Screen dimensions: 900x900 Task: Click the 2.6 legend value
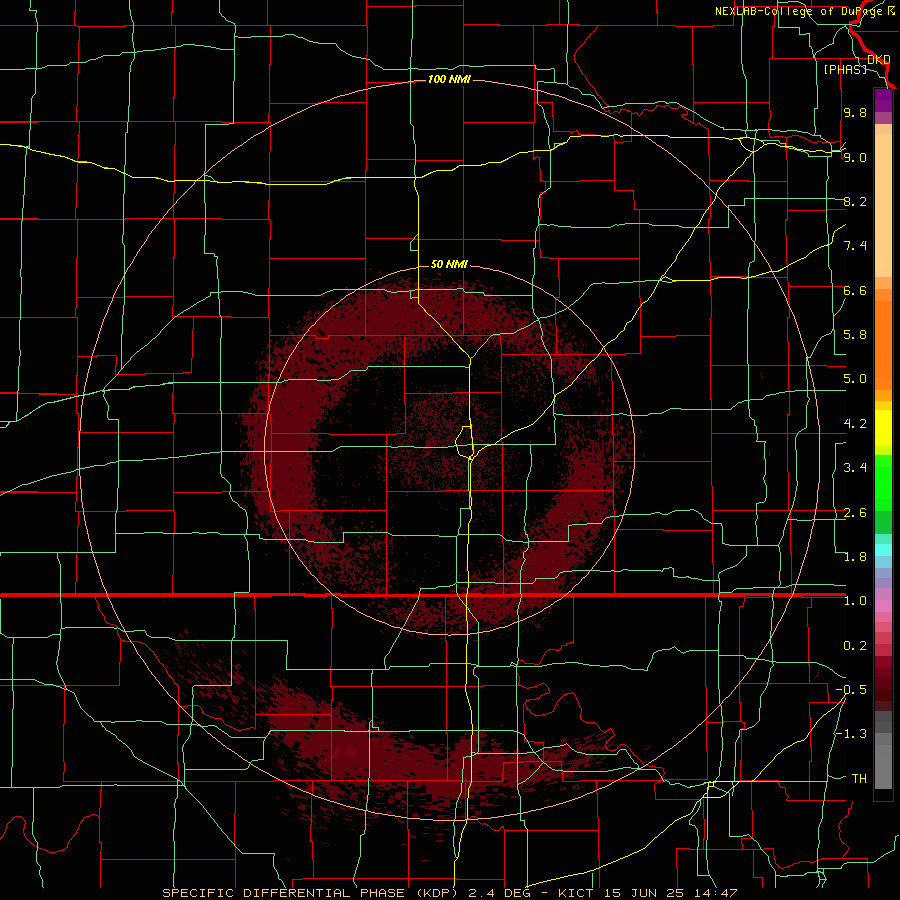855,513
